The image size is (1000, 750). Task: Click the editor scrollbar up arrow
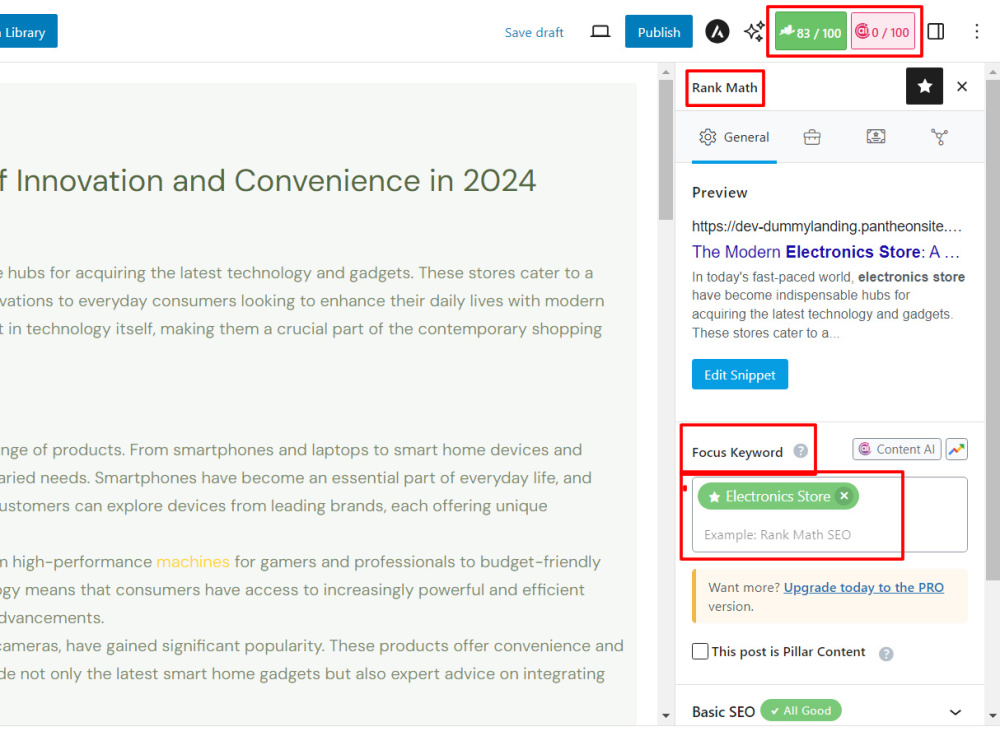[666, 72]
